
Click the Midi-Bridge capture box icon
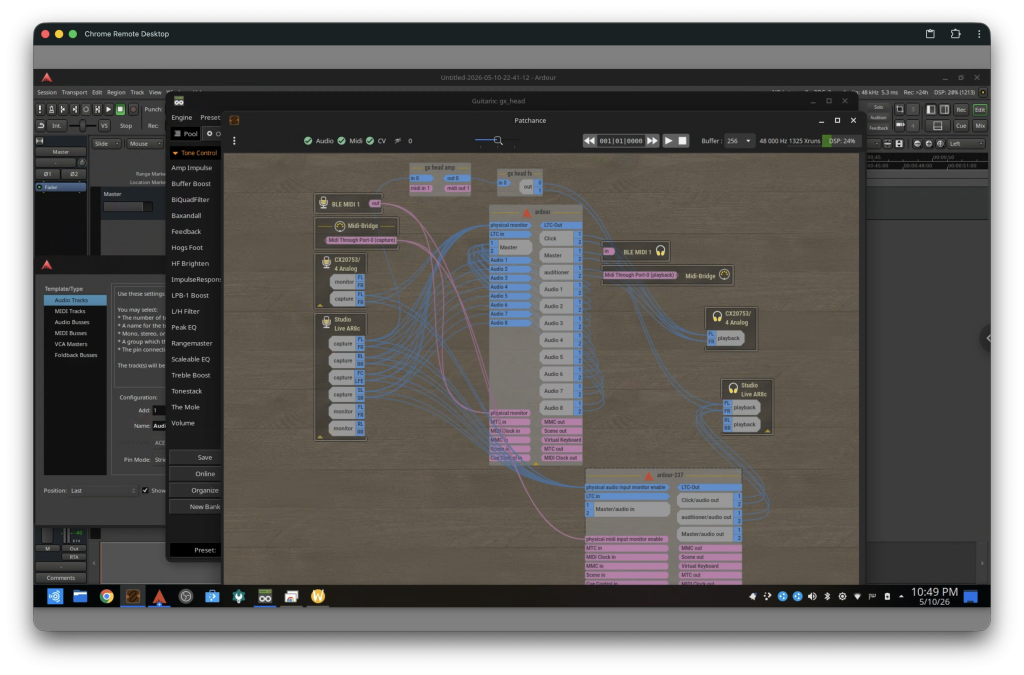pyautogui.click(x=340, y=226)
